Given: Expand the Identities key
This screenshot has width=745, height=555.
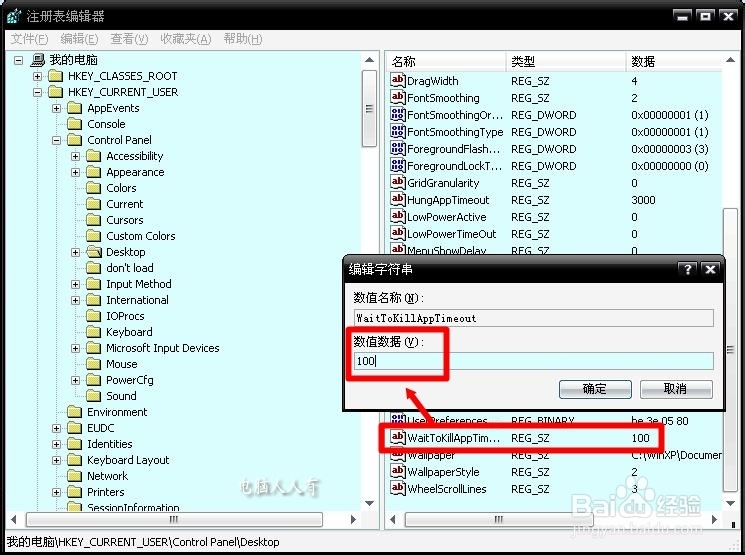Looking at the screenshot, I should (57, 444).
